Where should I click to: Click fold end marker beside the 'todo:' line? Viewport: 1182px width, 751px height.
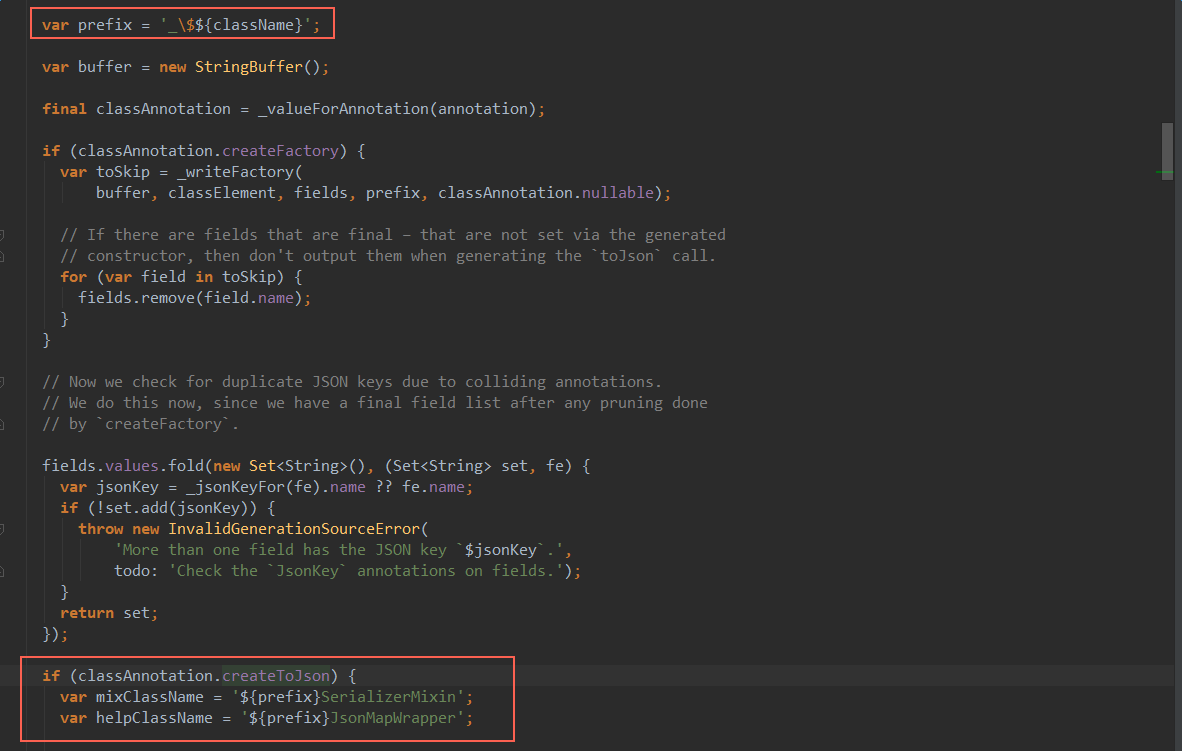3,571
